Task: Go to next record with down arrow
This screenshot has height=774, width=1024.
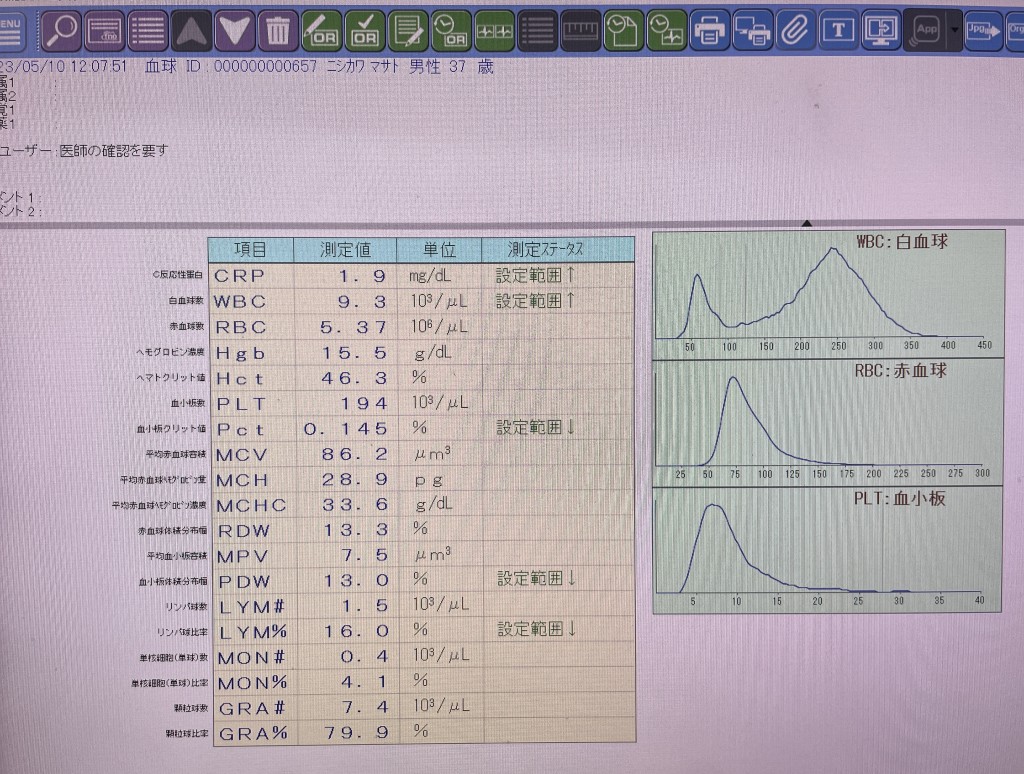Action: coord(234,30)
